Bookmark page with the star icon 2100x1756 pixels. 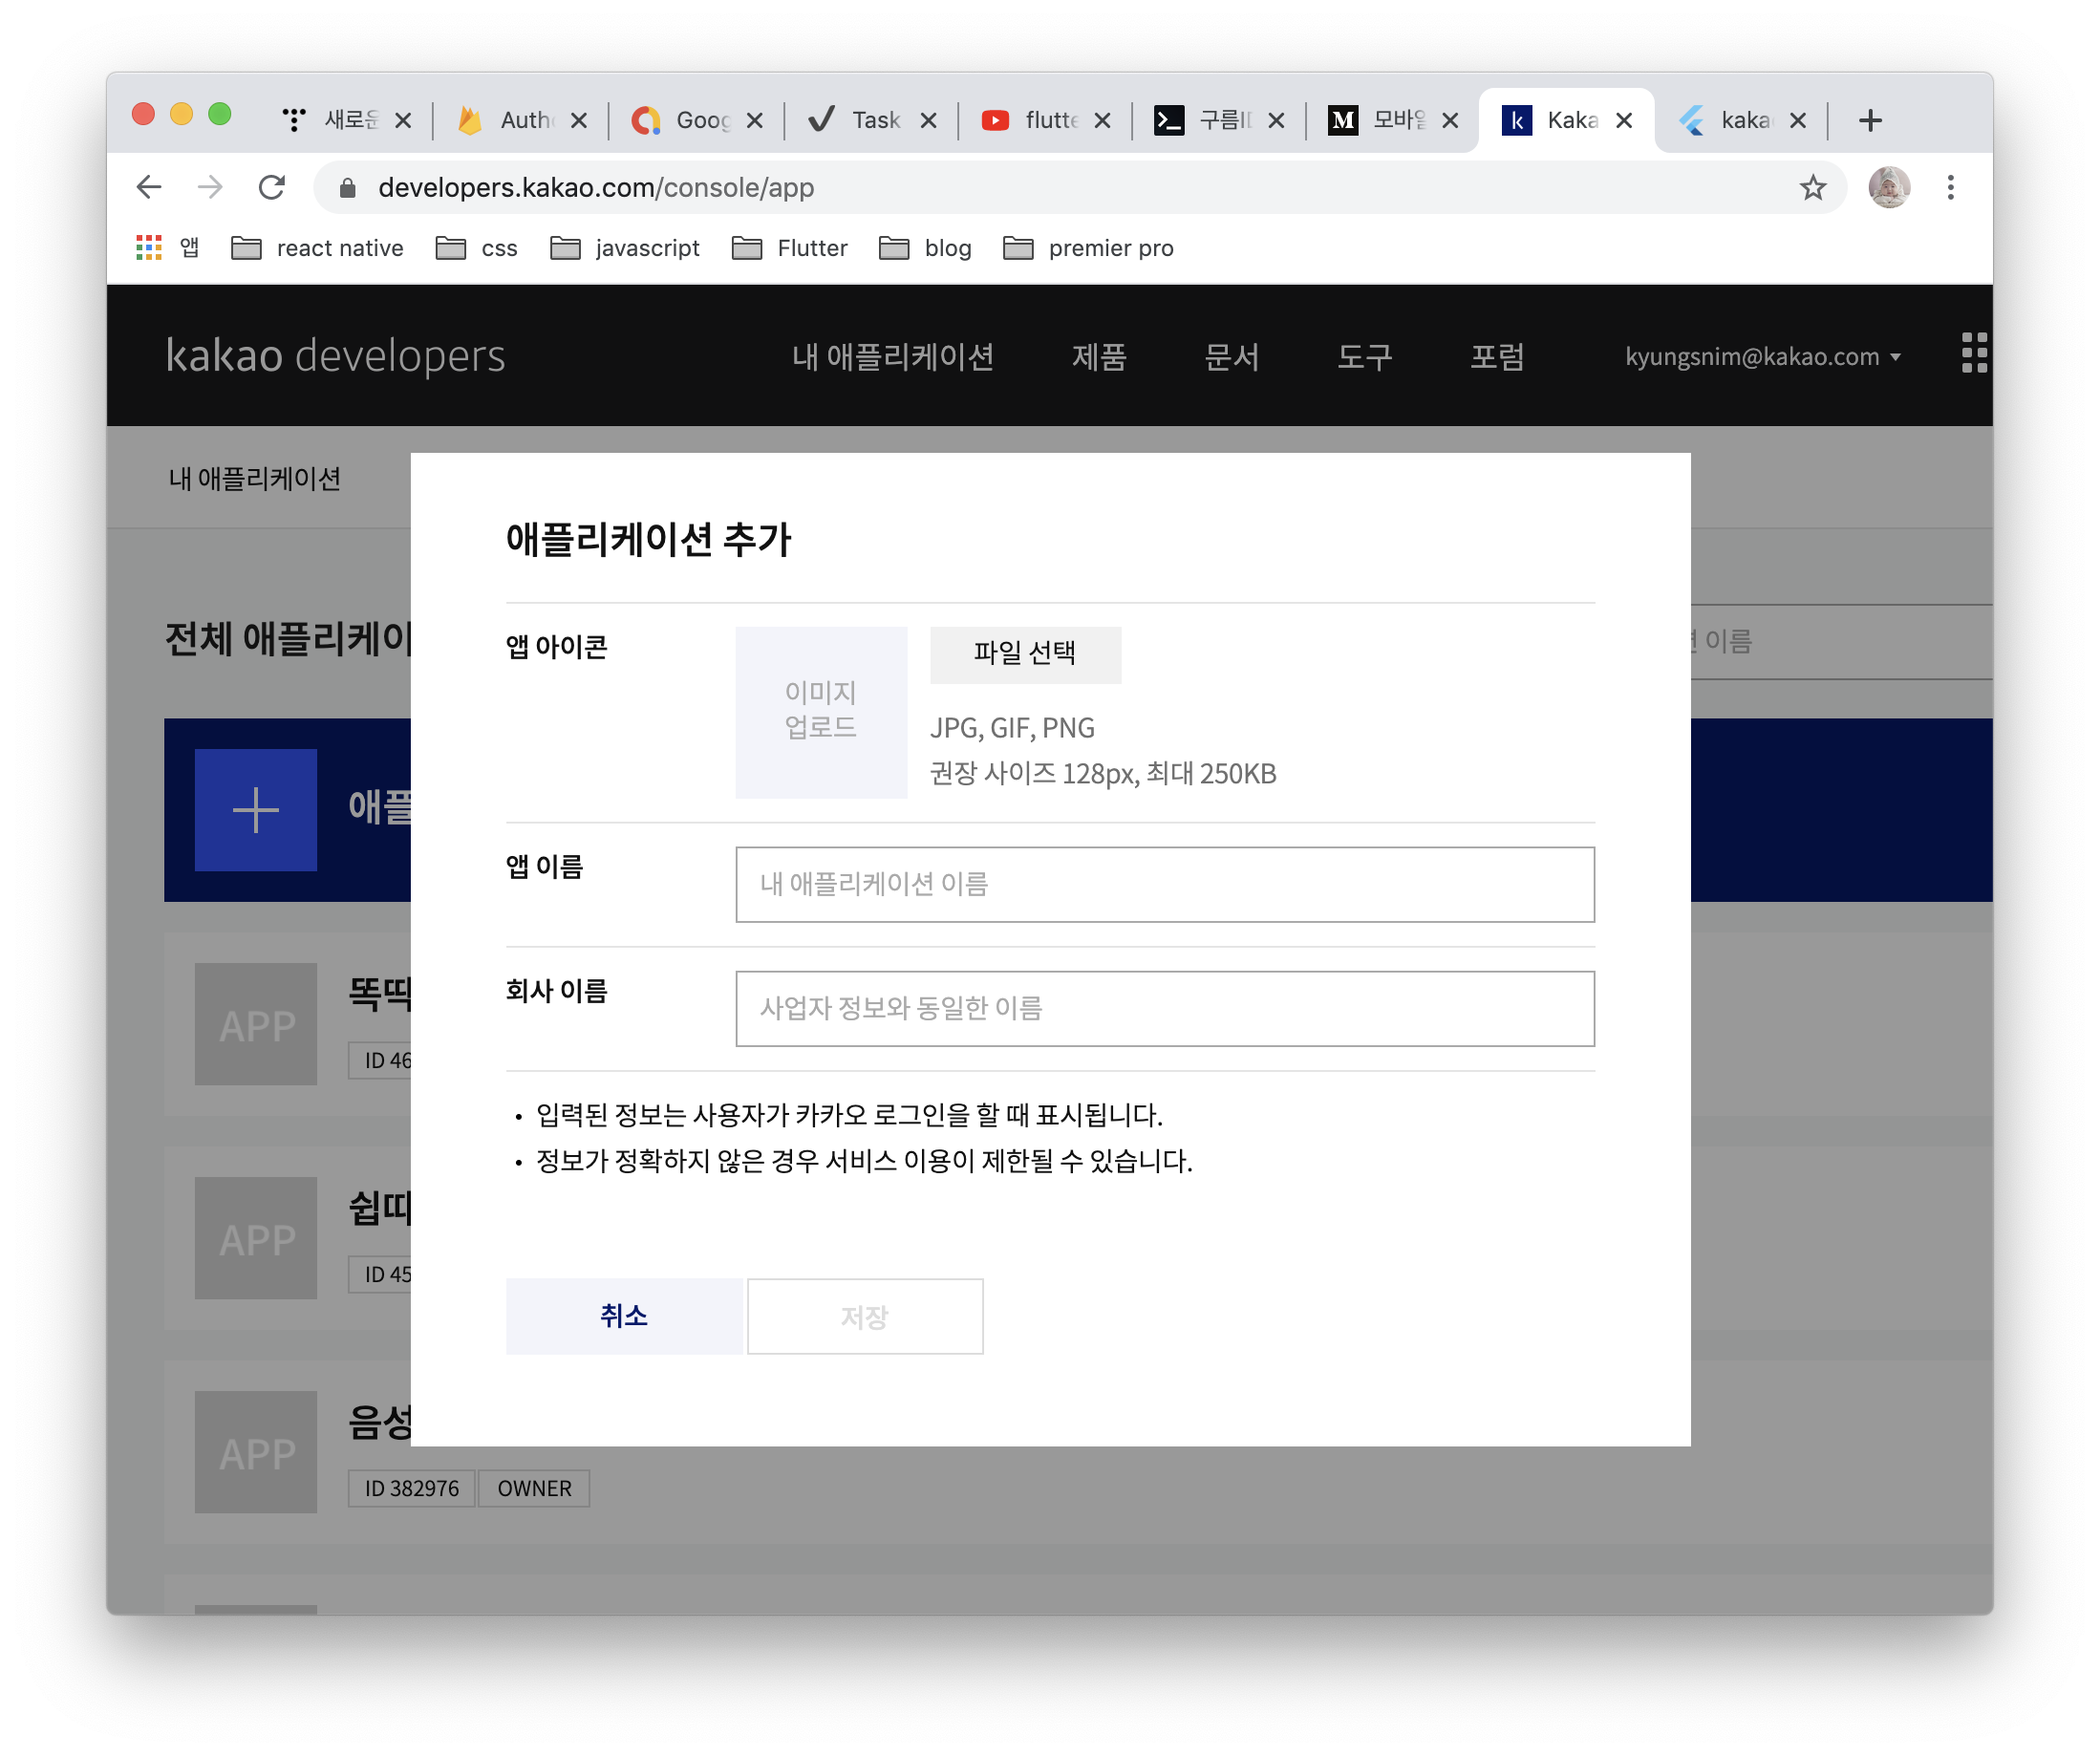pyautogui.click(x=1812, y=187)
